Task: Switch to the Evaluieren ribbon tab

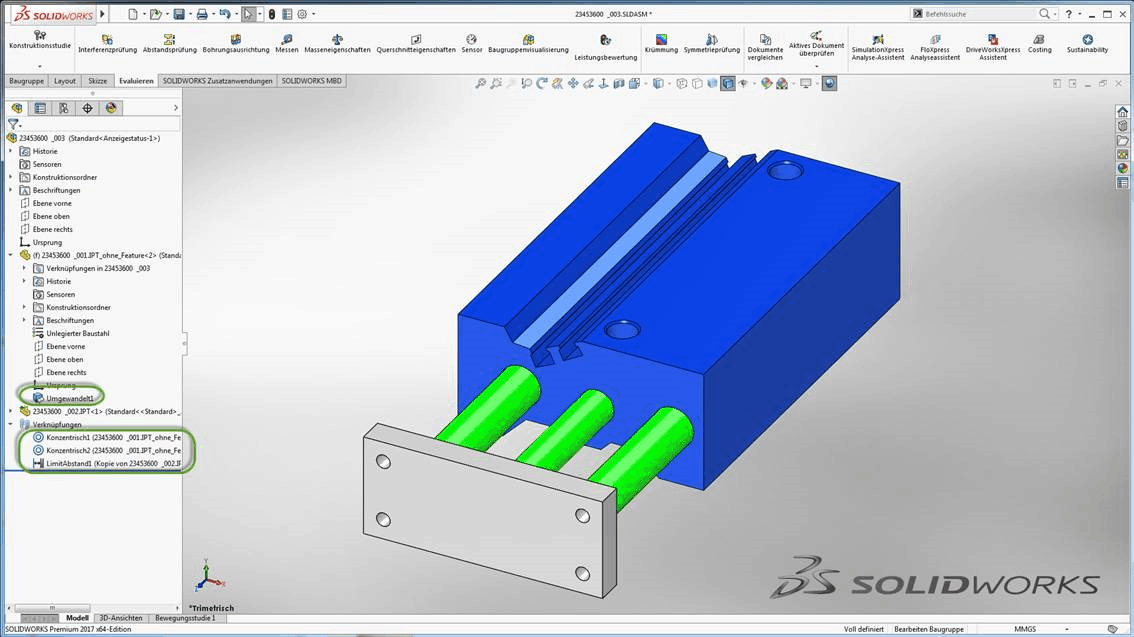Action: [136, 80]
